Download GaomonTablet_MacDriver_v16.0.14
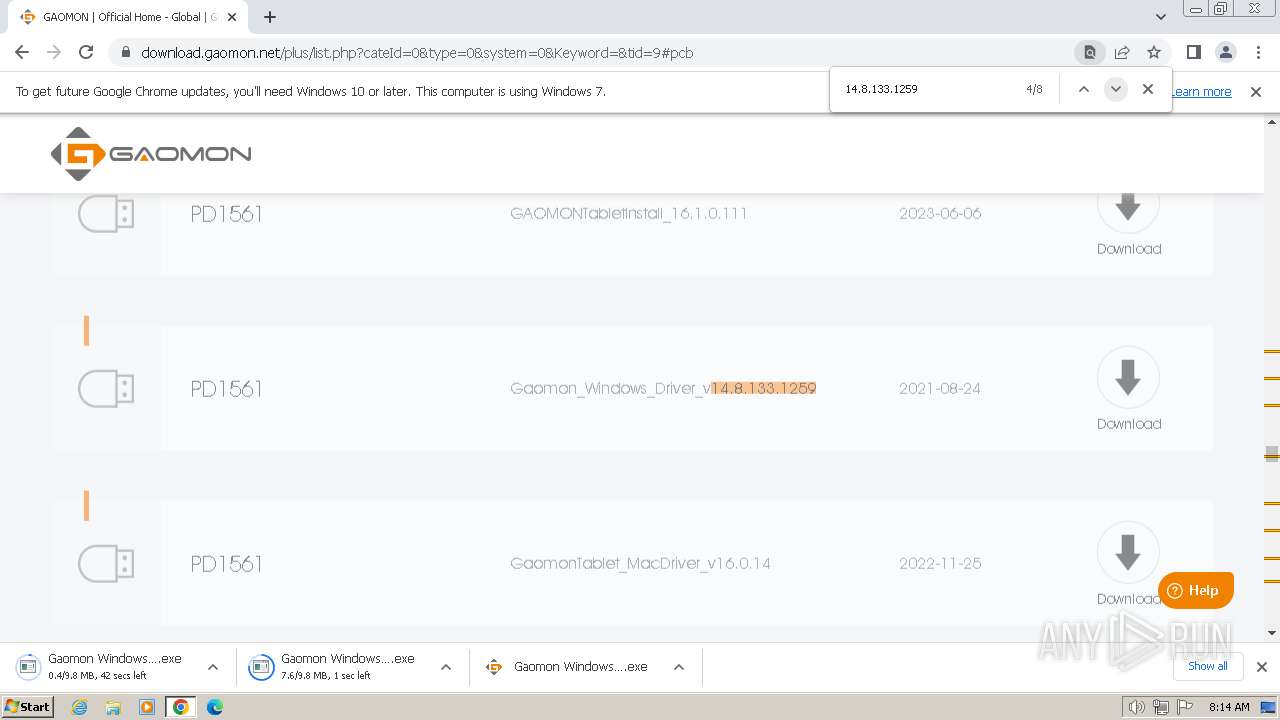This screenshot has height=720, width=1280. coord(1128,564)
